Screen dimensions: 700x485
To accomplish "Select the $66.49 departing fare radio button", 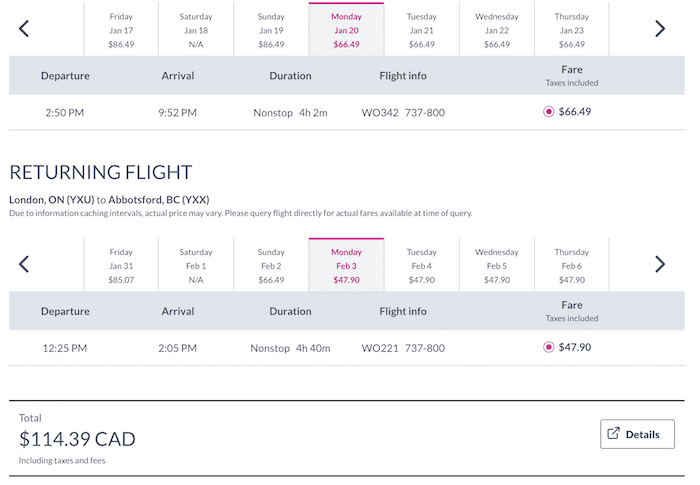I will tap(549, 112).
